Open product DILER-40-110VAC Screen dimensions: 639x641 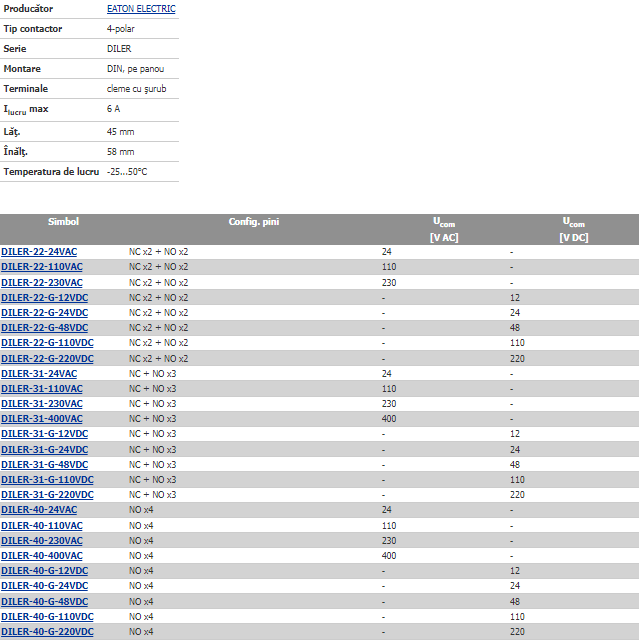(42, 526)
